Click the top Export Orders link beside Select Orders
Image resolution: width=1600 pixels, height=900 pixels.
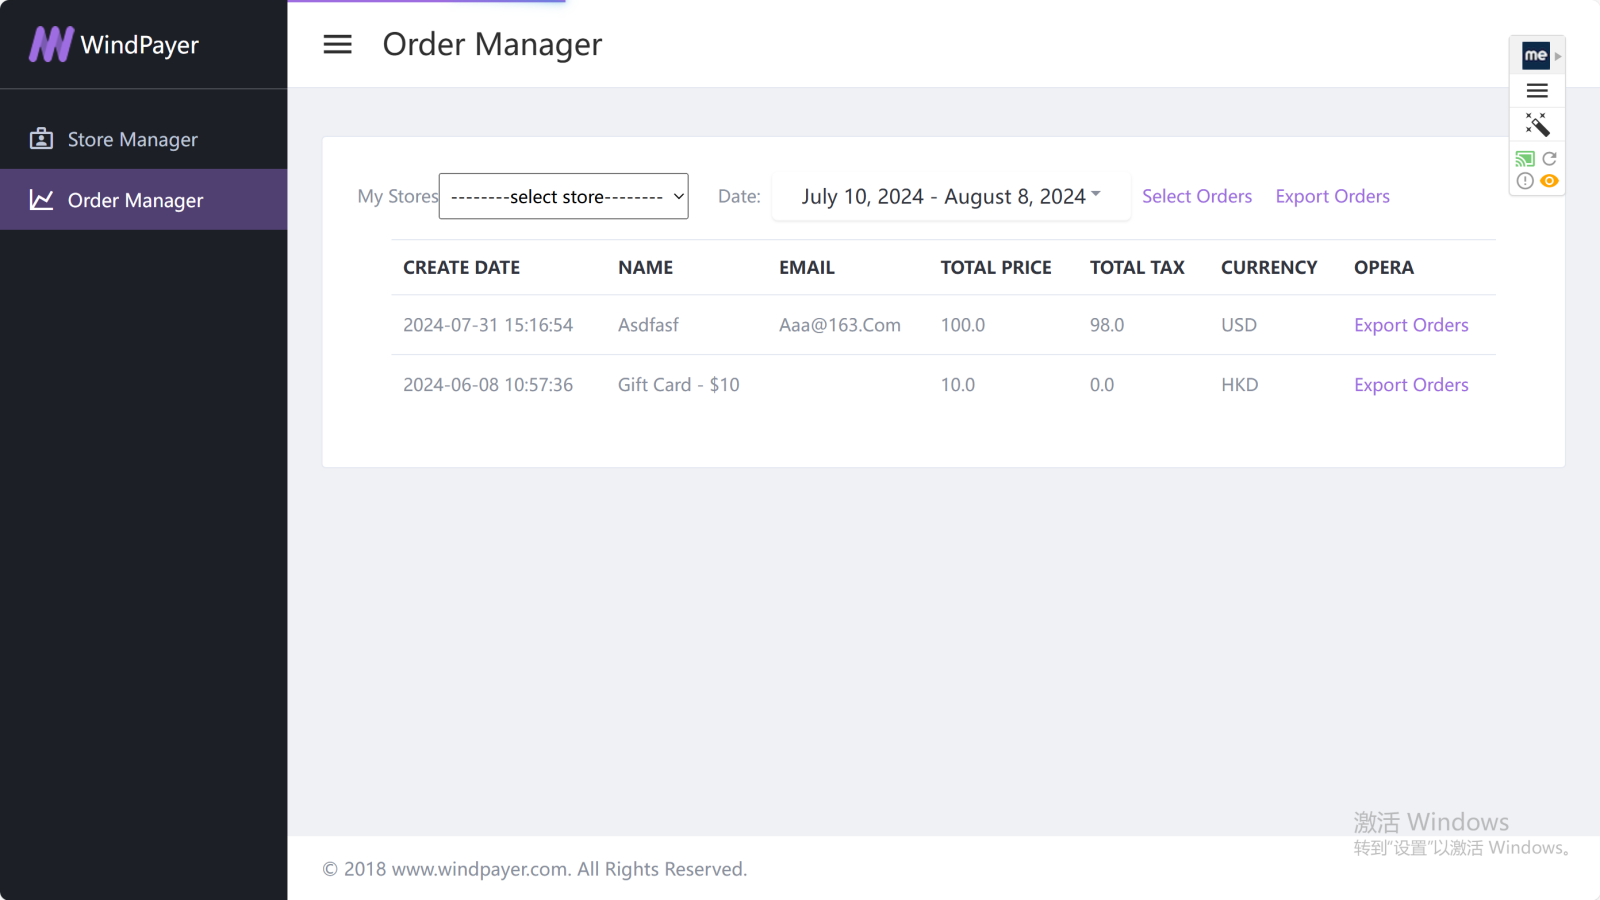coord(1332,196)
